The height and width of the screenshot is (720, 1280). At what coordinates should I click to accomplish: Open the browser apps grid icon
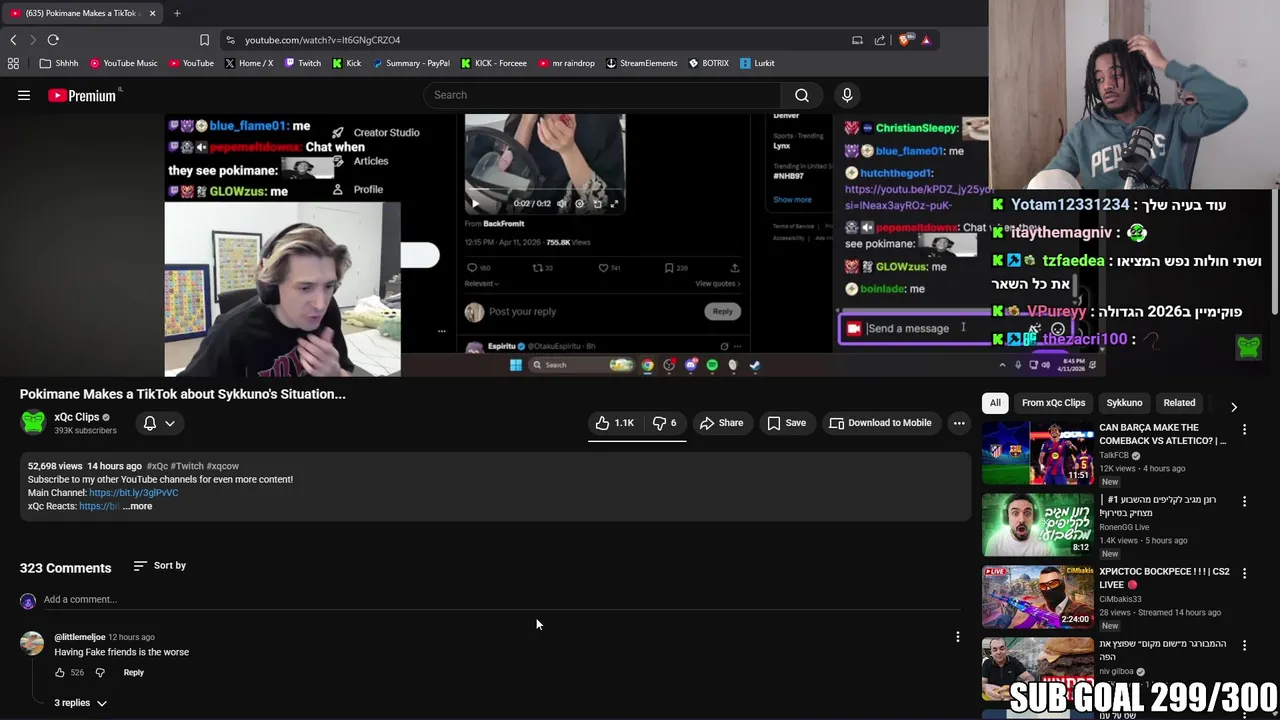[13, 63]
